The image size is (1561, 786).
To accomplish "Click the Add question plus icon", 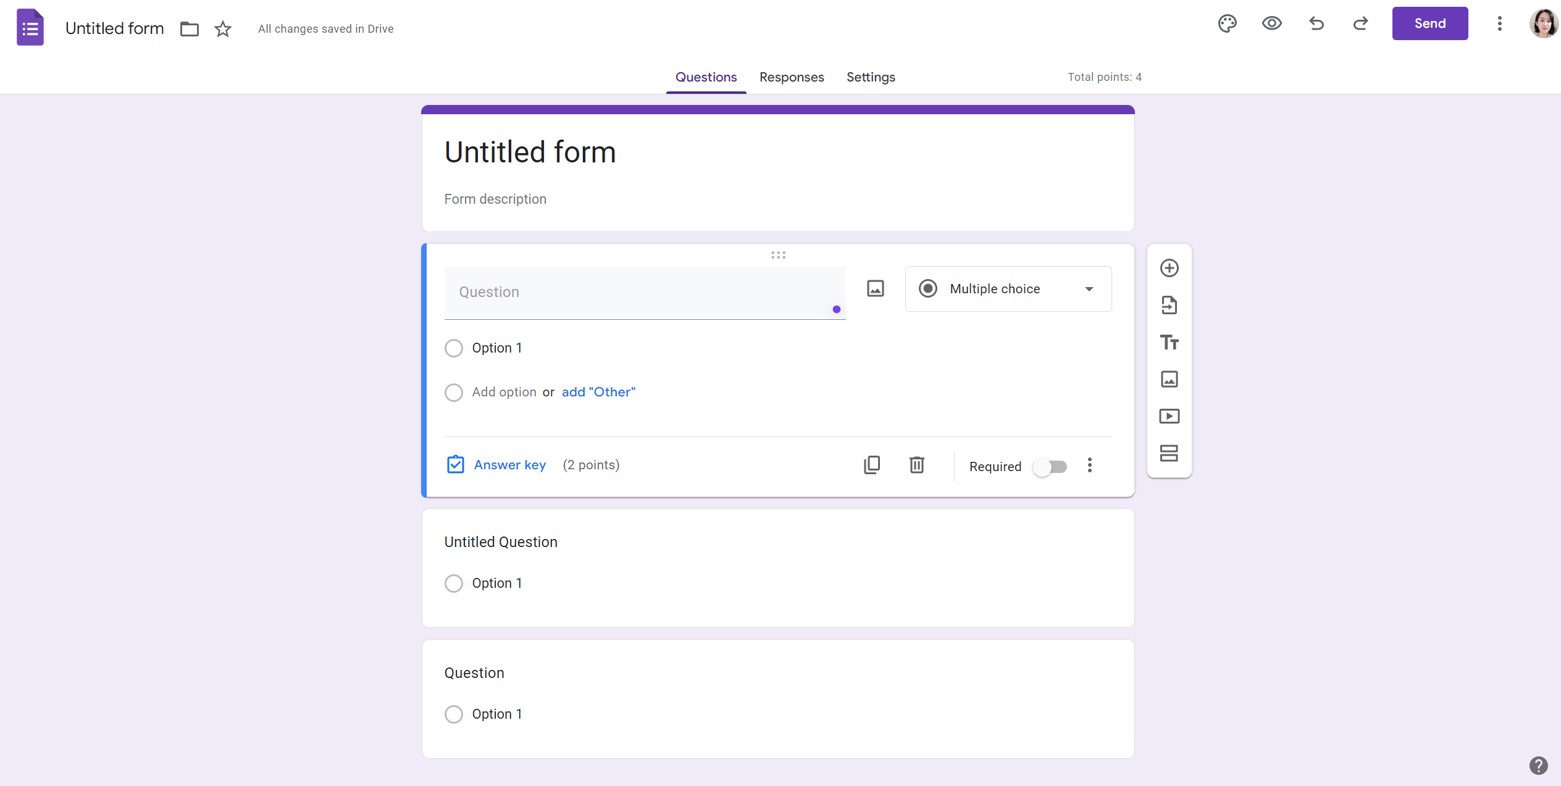I will tap(1169, 268).
